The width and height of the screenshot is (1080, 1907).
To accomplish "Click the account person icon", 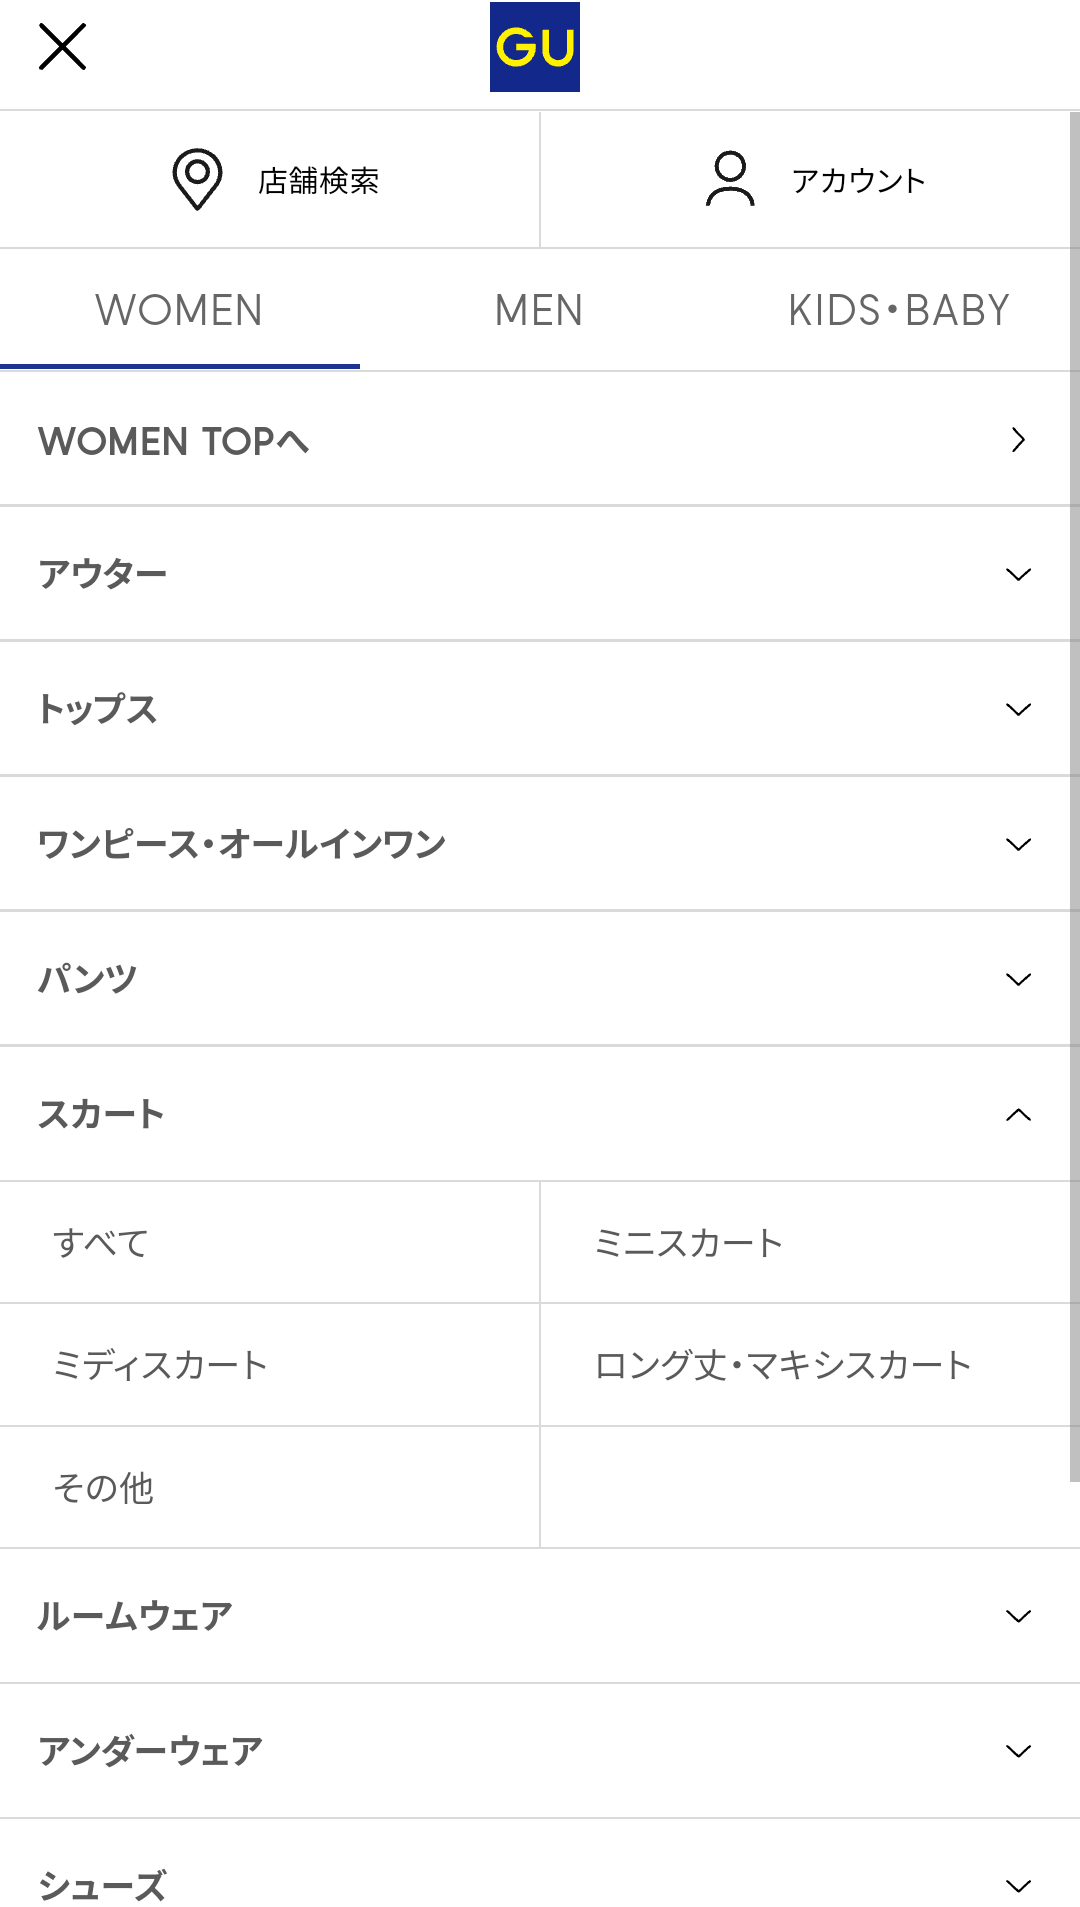I will (x=730, y=180).
